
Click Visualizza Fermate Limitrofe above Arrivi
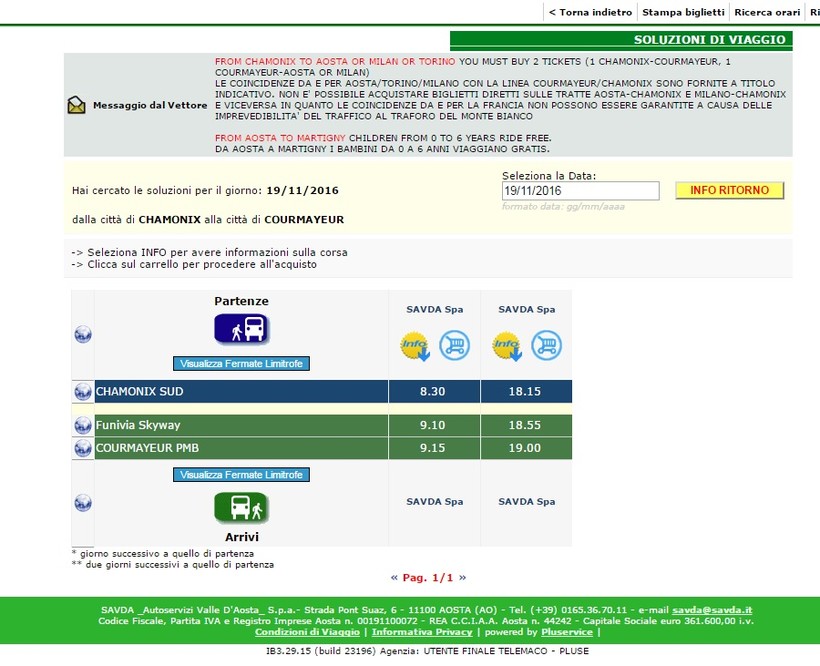(x=241, y=475)
